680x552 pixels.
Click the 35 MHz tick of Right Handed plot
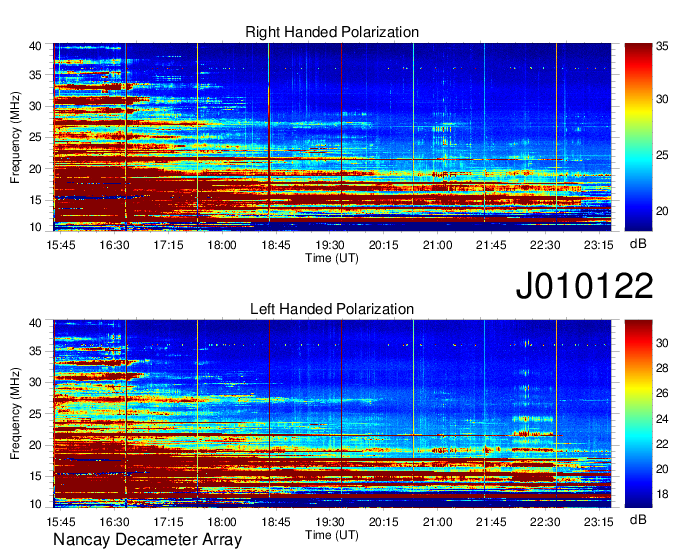pos(35,75)
